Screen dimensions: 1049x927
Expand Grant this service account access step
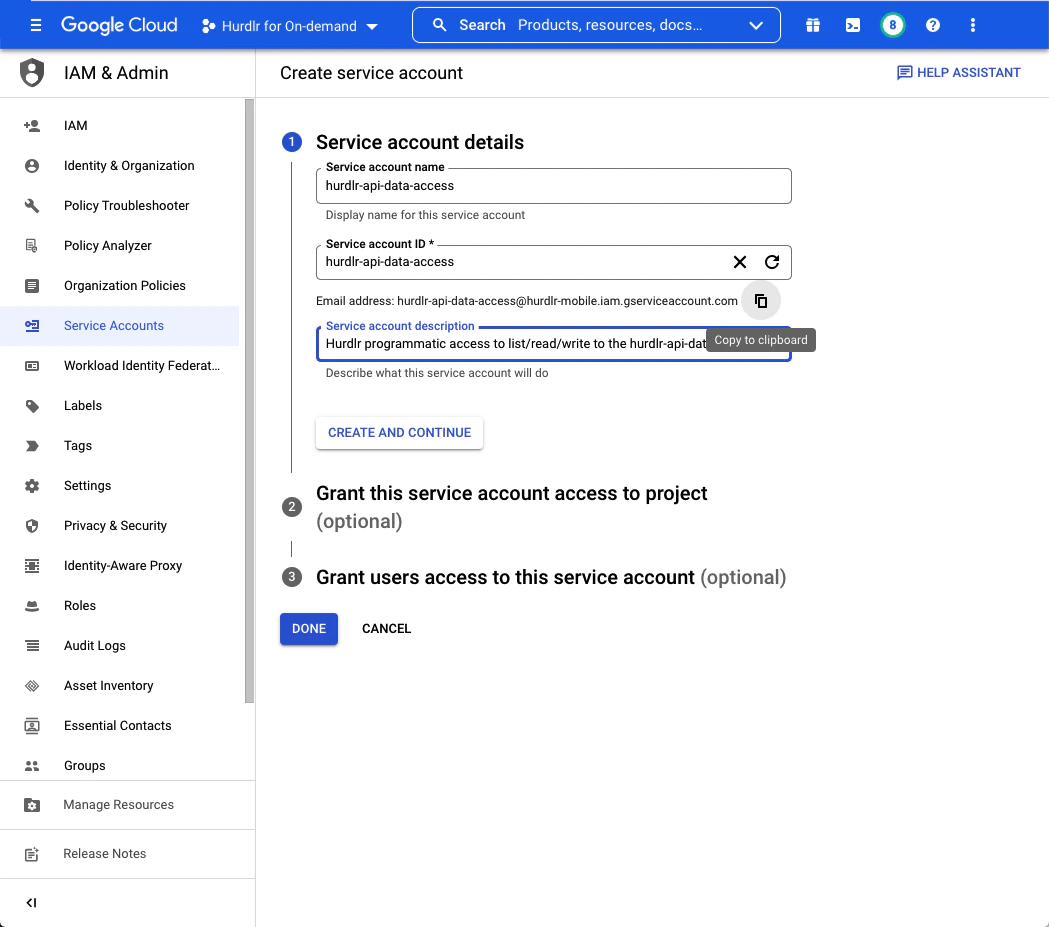point(511,507)
